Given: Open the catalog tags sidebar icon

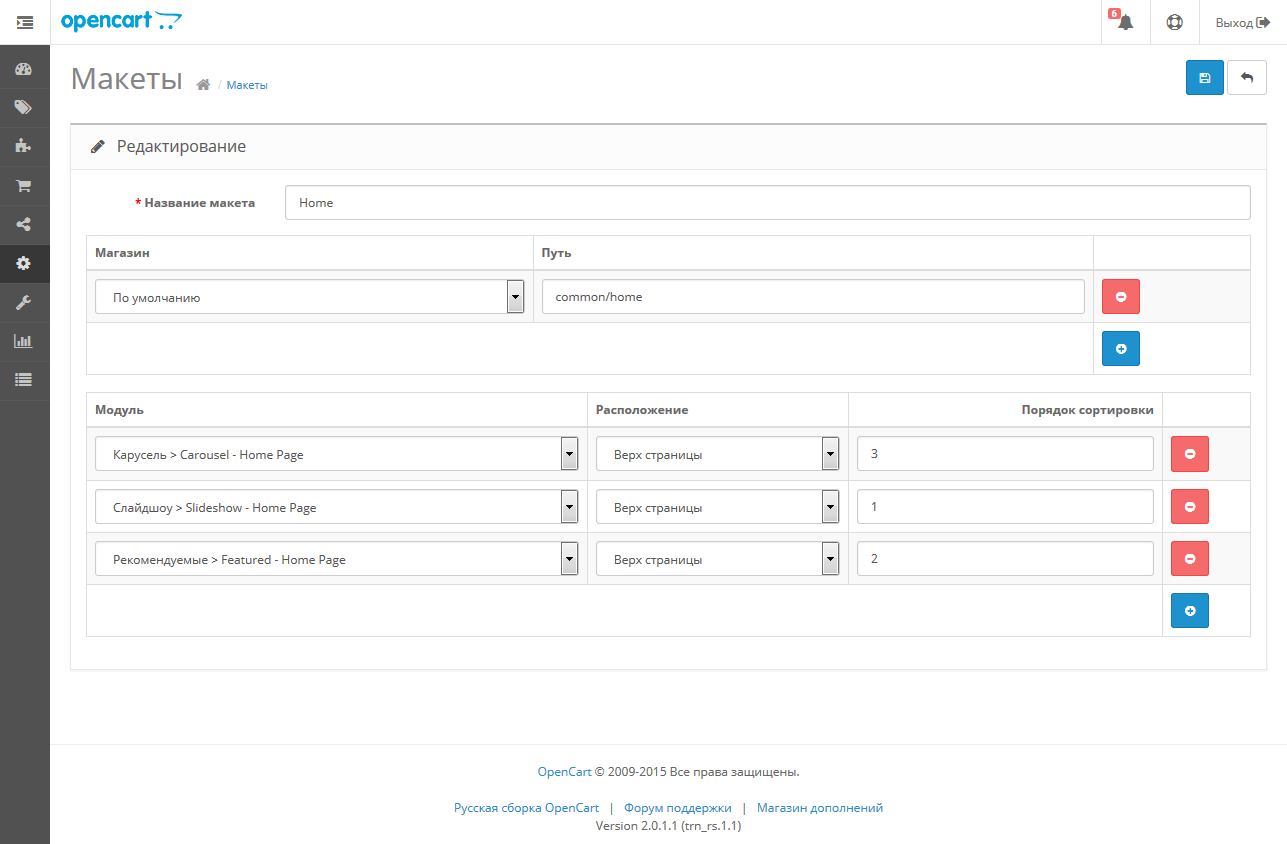Looking at the screenshot, I should 24,107.
